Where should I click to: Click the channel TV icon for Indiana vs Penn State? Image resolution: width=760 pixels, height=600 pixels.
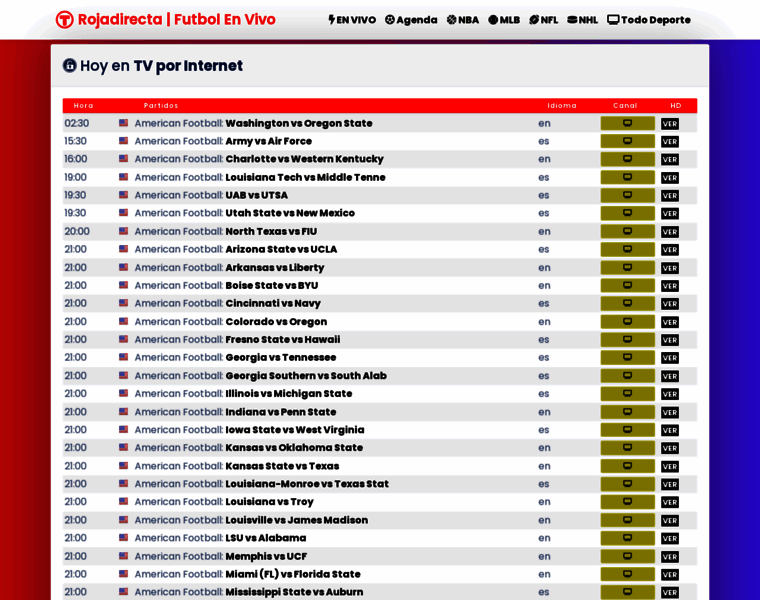[627, 412]
